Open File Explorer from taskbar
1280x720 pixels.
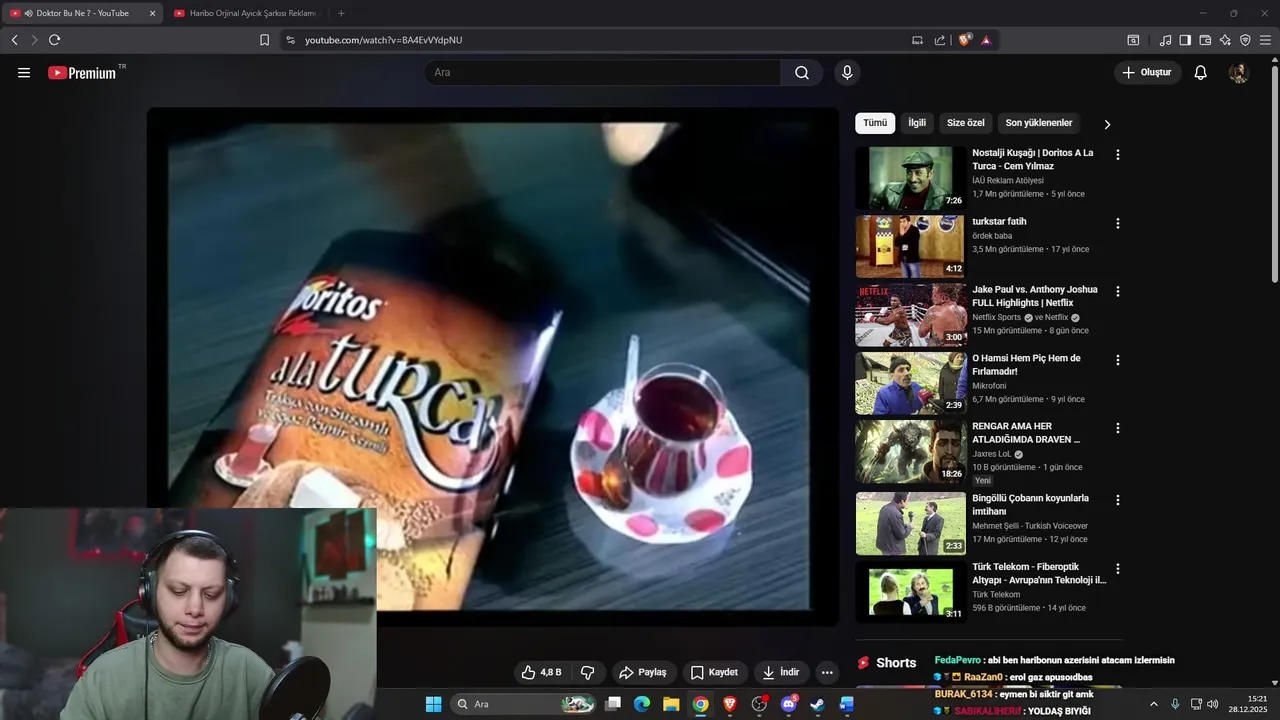(671, 704)
